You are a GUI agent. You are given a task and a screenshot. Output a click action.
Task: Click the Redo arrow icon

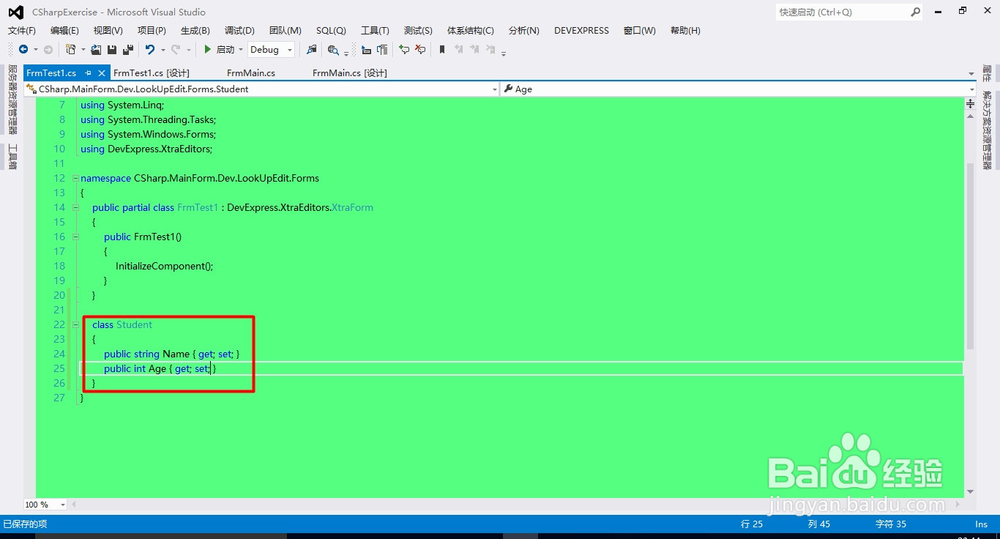(x=175, y=49)
